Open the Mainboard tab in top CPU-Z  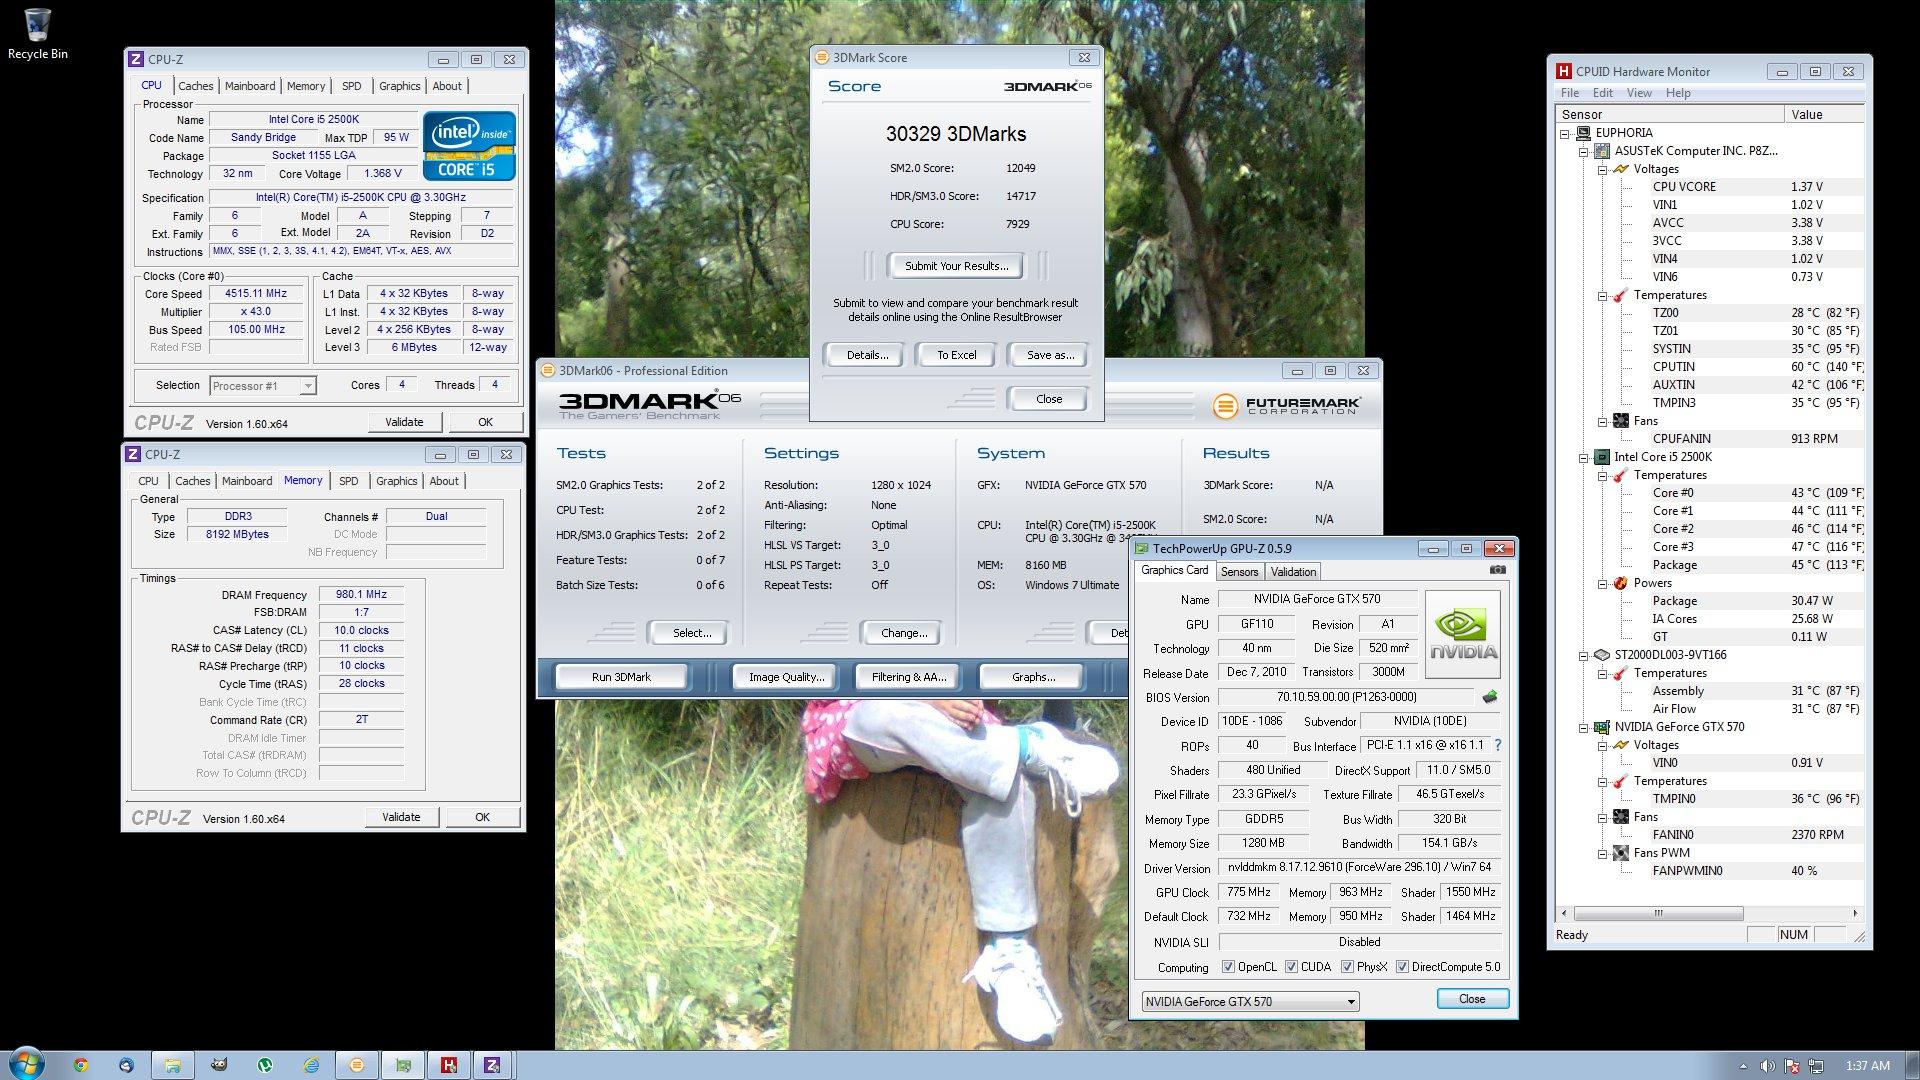click(250, 86)
